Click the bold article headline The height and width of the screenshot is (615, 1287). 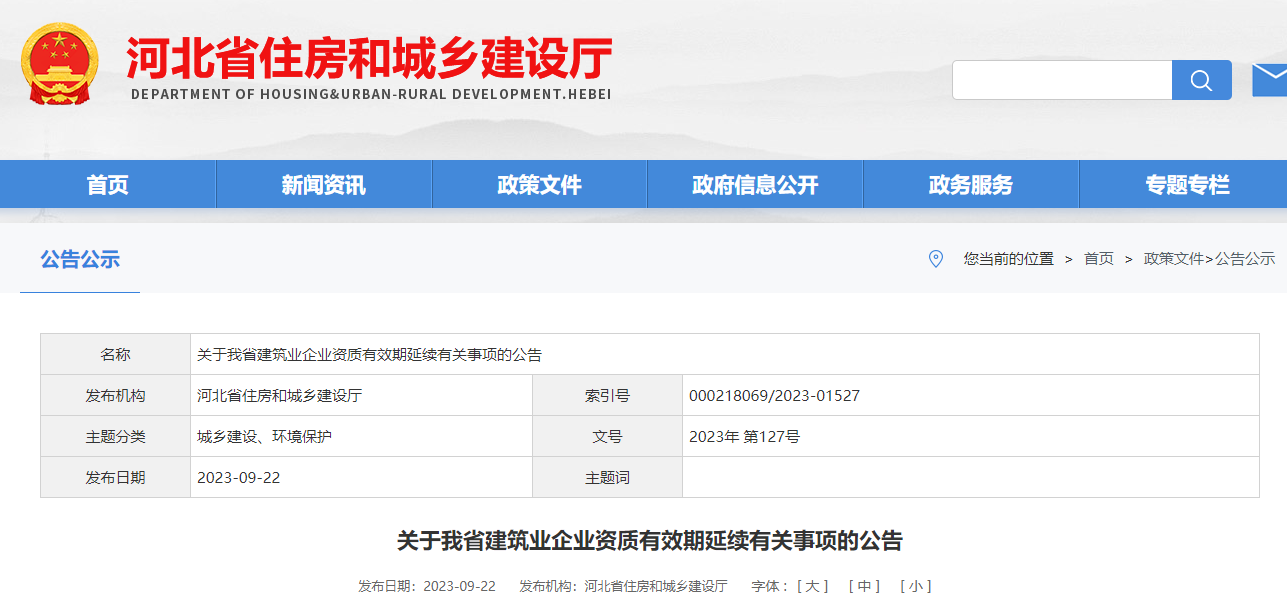pos(650,541)
